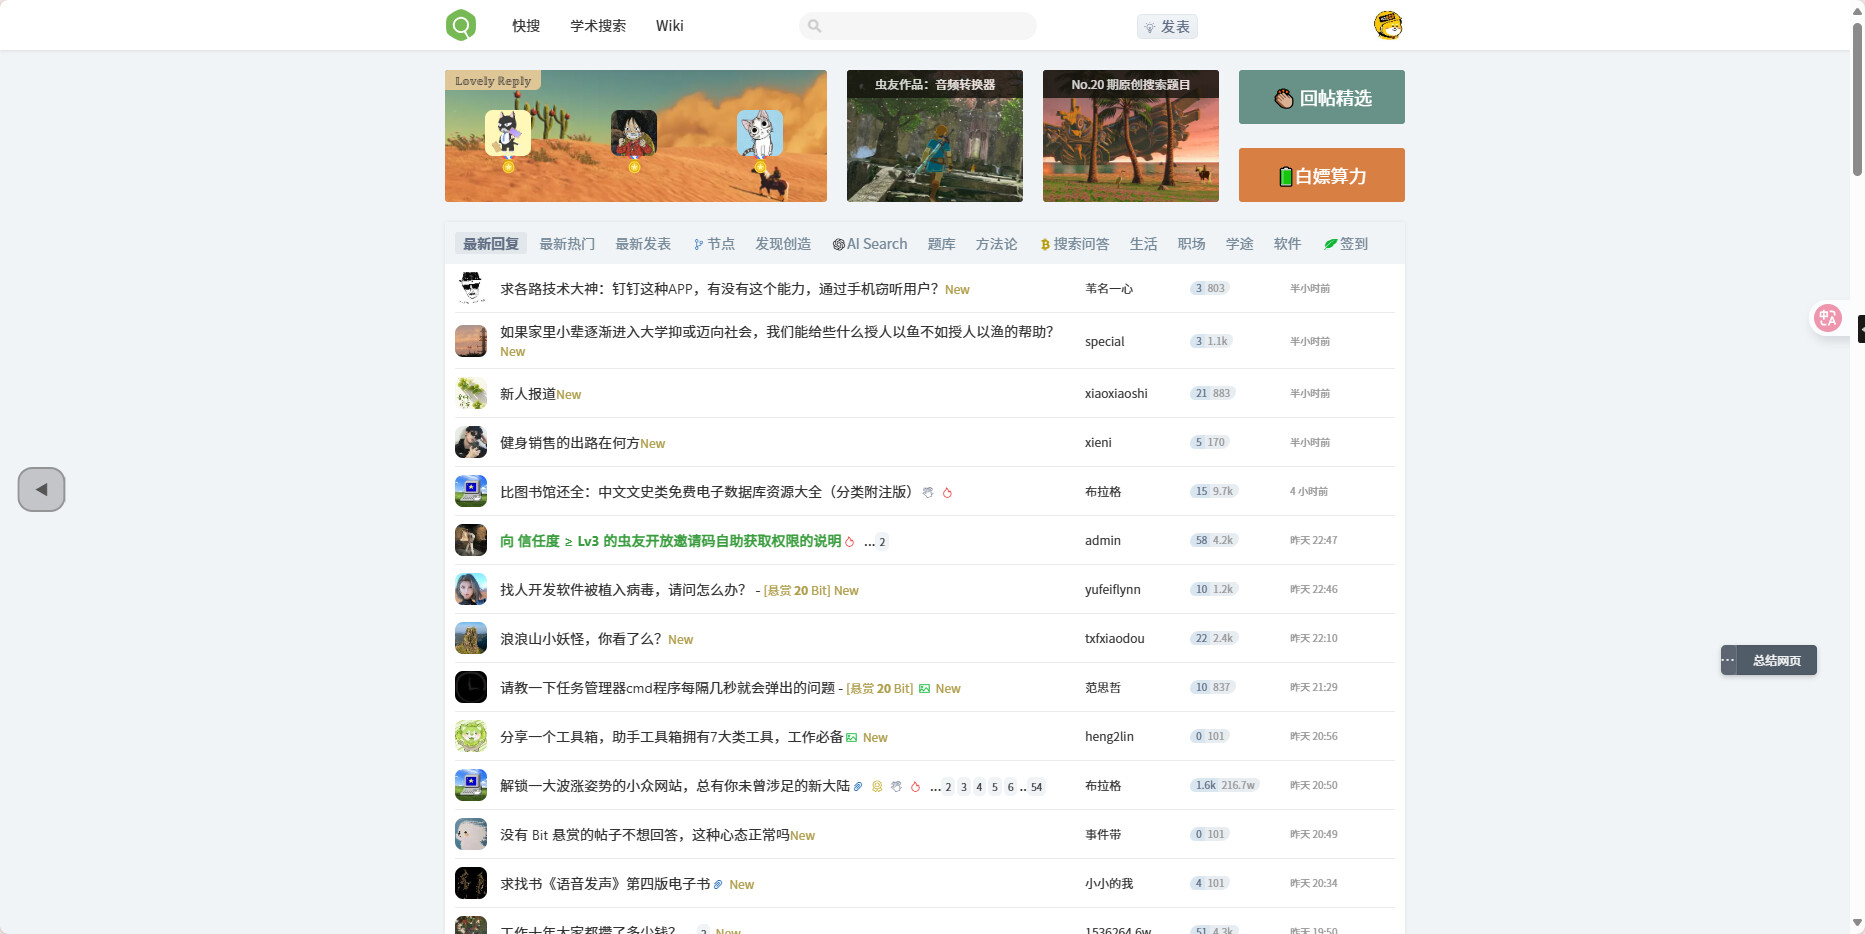Viewport: 1865px width, 934px height.
Task: Open the AI Search tab
Action: (870, 244)
